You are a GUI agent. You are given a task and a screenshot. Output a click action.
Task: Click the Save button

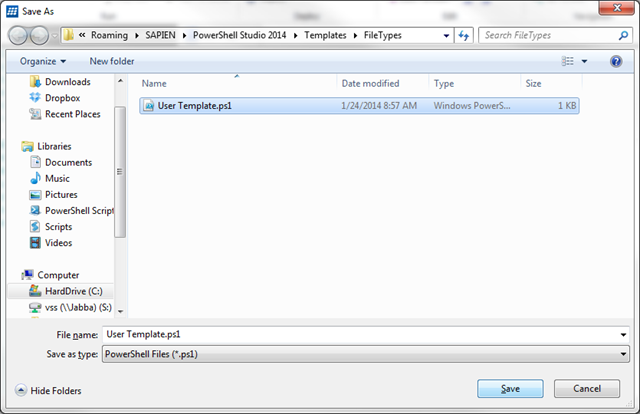point(510,389)
